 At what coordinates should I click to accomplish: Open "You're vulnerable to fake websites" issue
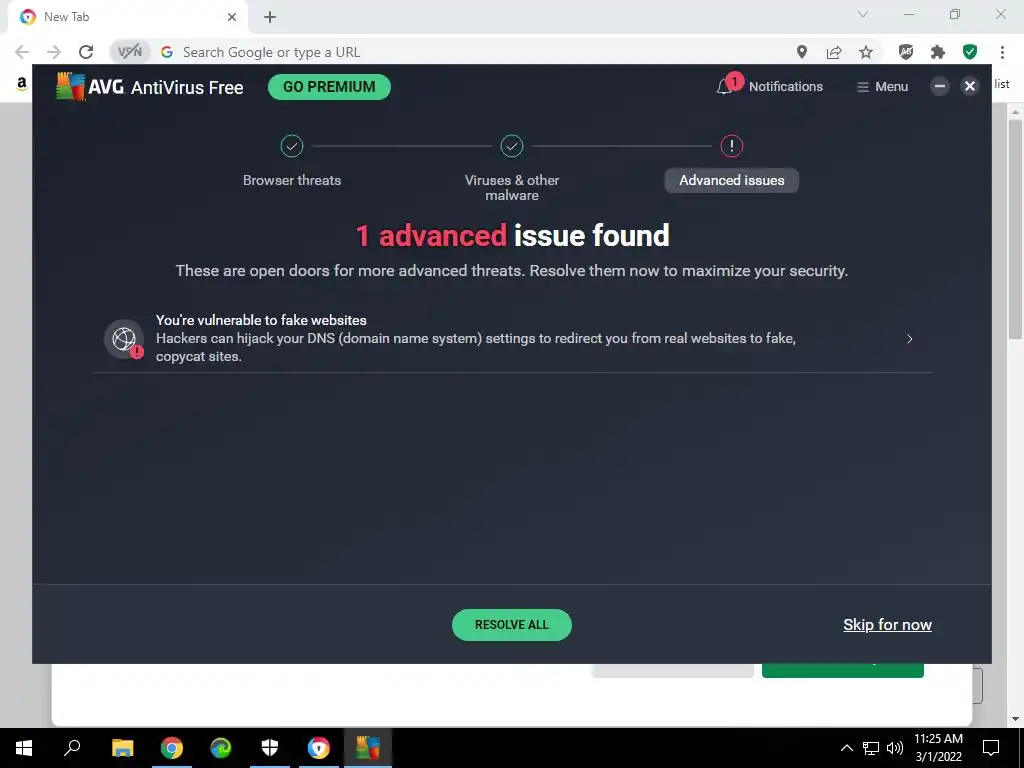[x=512, y=338]
